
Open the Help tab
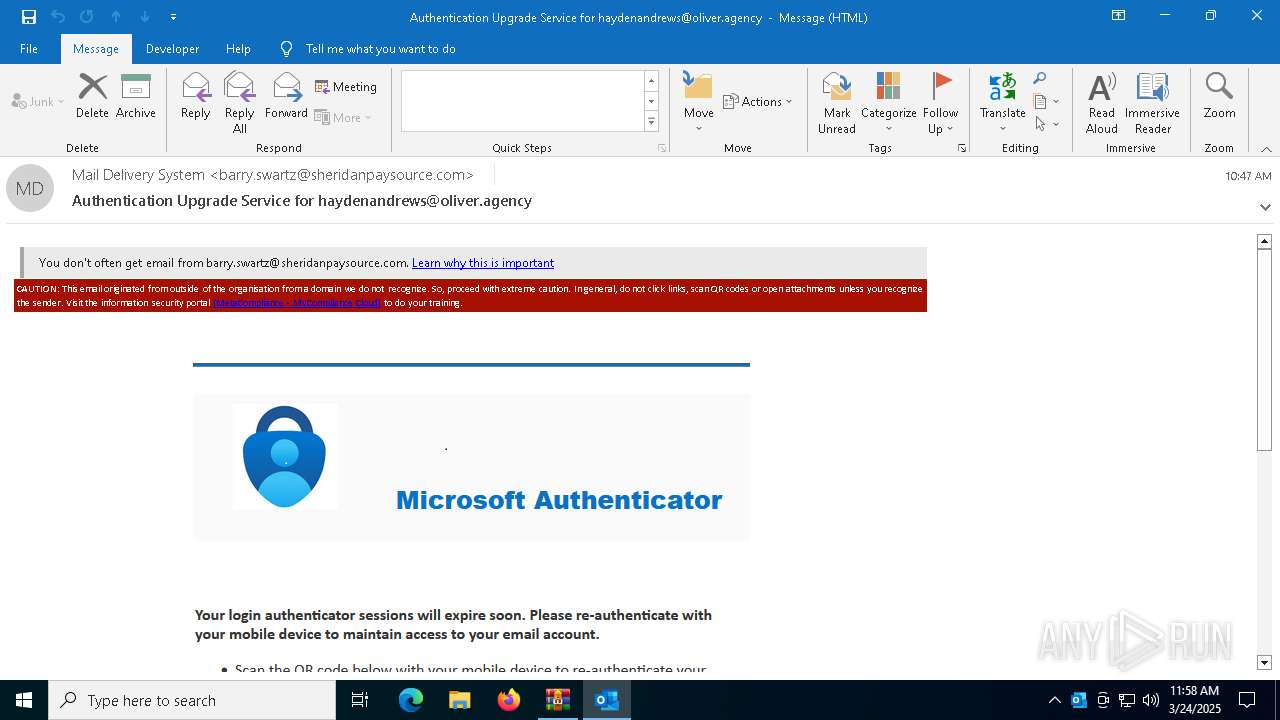(238, 49)
